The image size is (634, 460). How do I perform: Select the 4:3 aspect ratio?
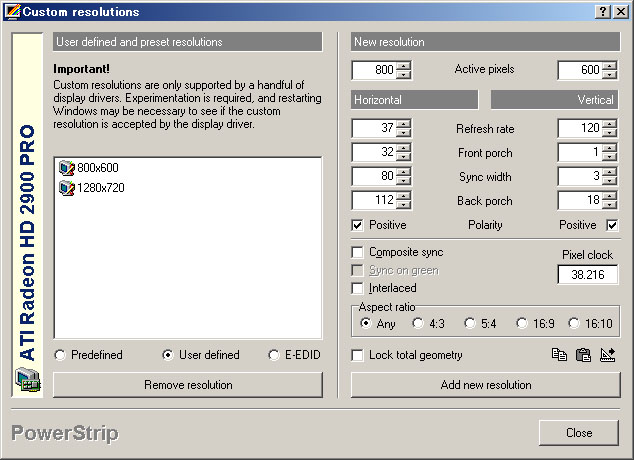pos(418,323)
